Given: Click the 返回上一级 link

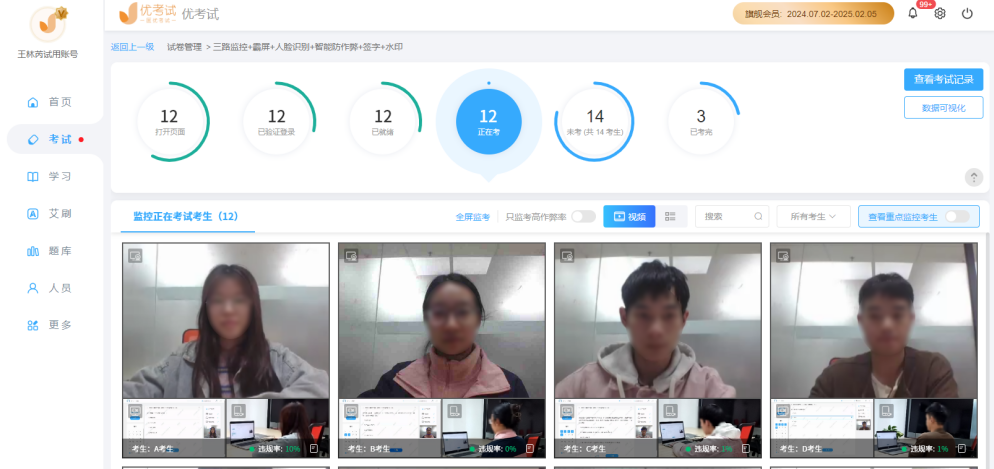Looking at the screenshot, I should coord(132,47).
